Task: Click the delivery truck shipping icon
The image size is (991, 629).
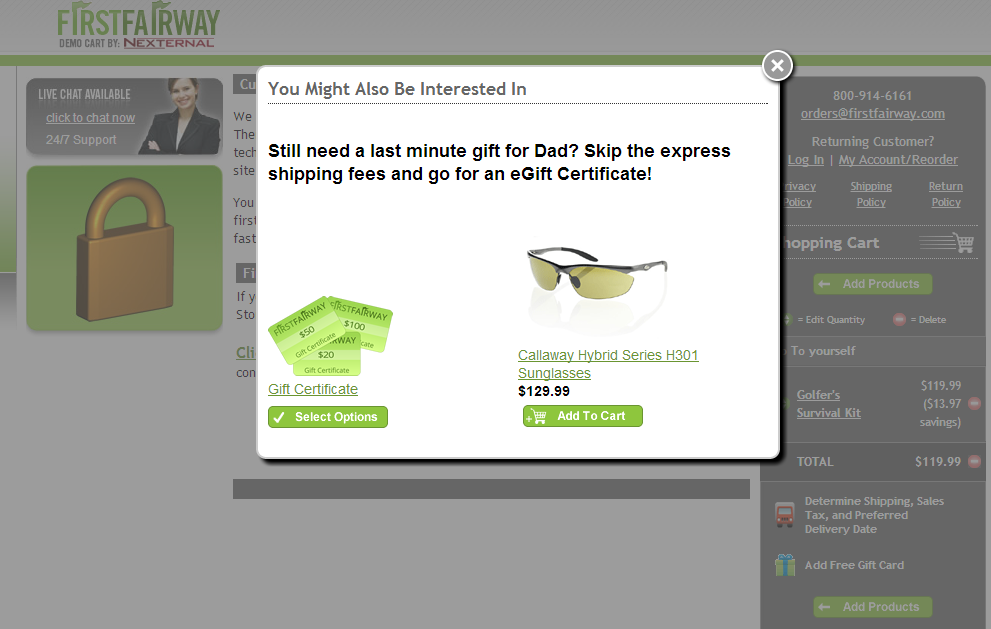Action: click(784, 515)
